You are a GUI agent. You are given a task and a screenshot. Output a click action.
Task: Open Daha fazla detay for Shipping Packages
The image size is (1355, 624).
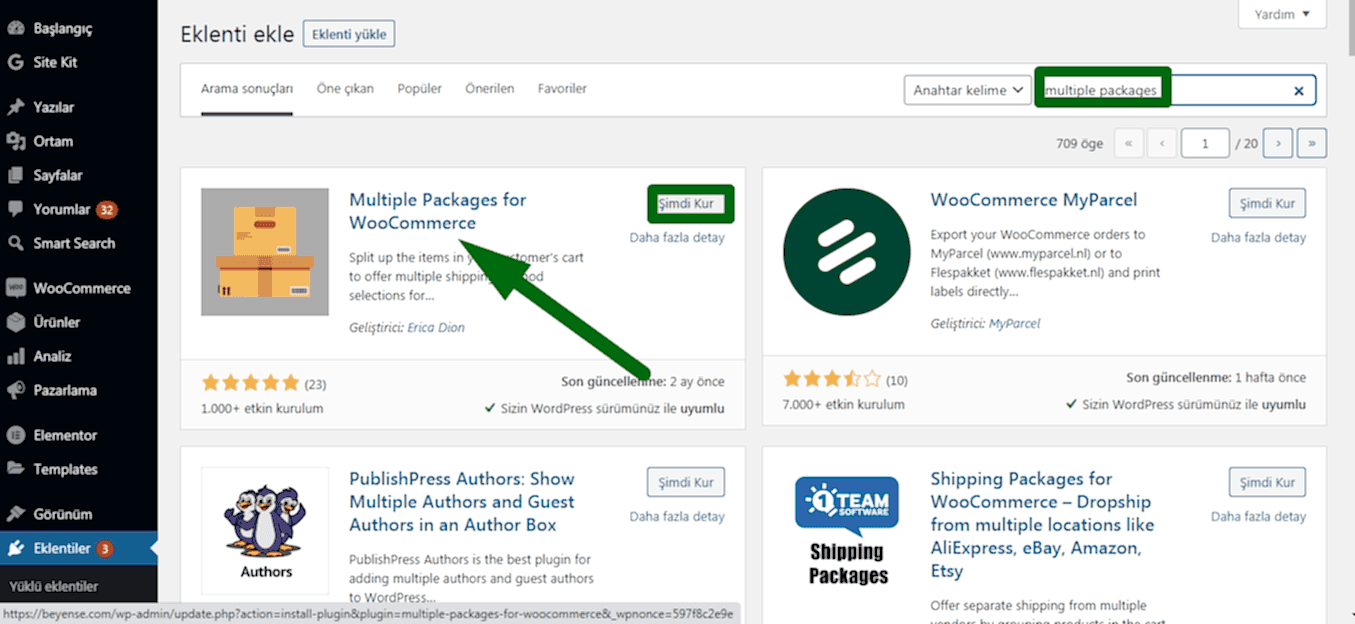click(1258, 517)
